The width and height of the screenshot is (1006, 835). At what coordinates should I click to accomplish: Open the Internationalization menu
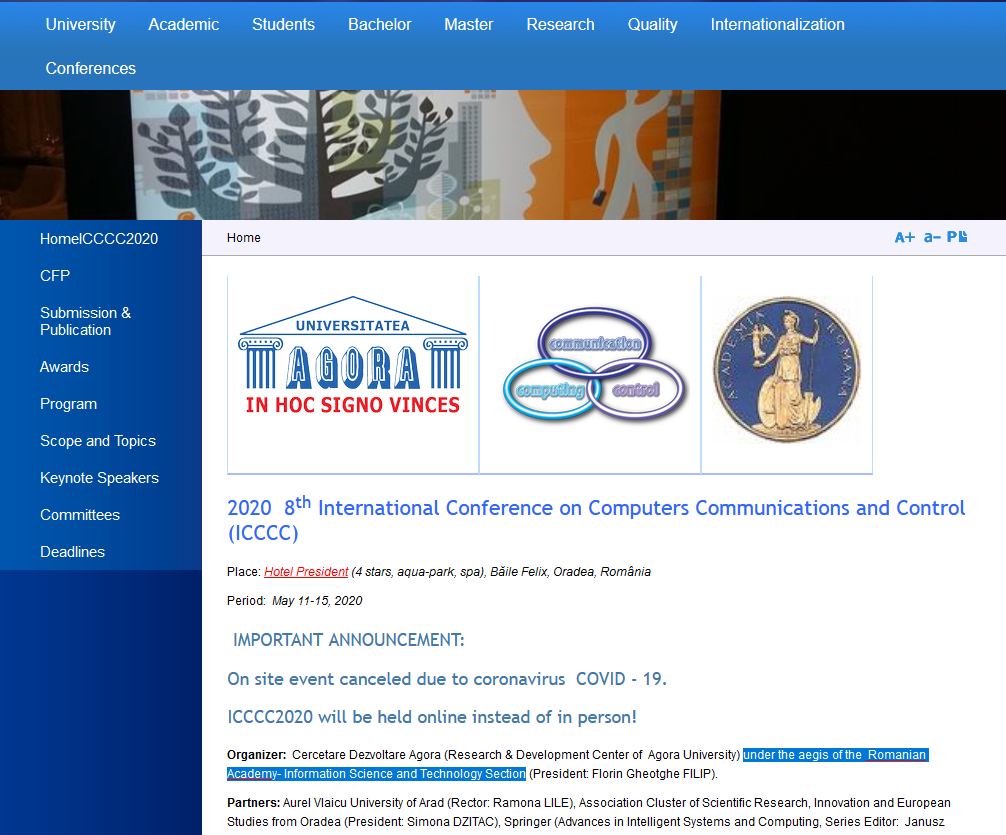click(777, 24)
